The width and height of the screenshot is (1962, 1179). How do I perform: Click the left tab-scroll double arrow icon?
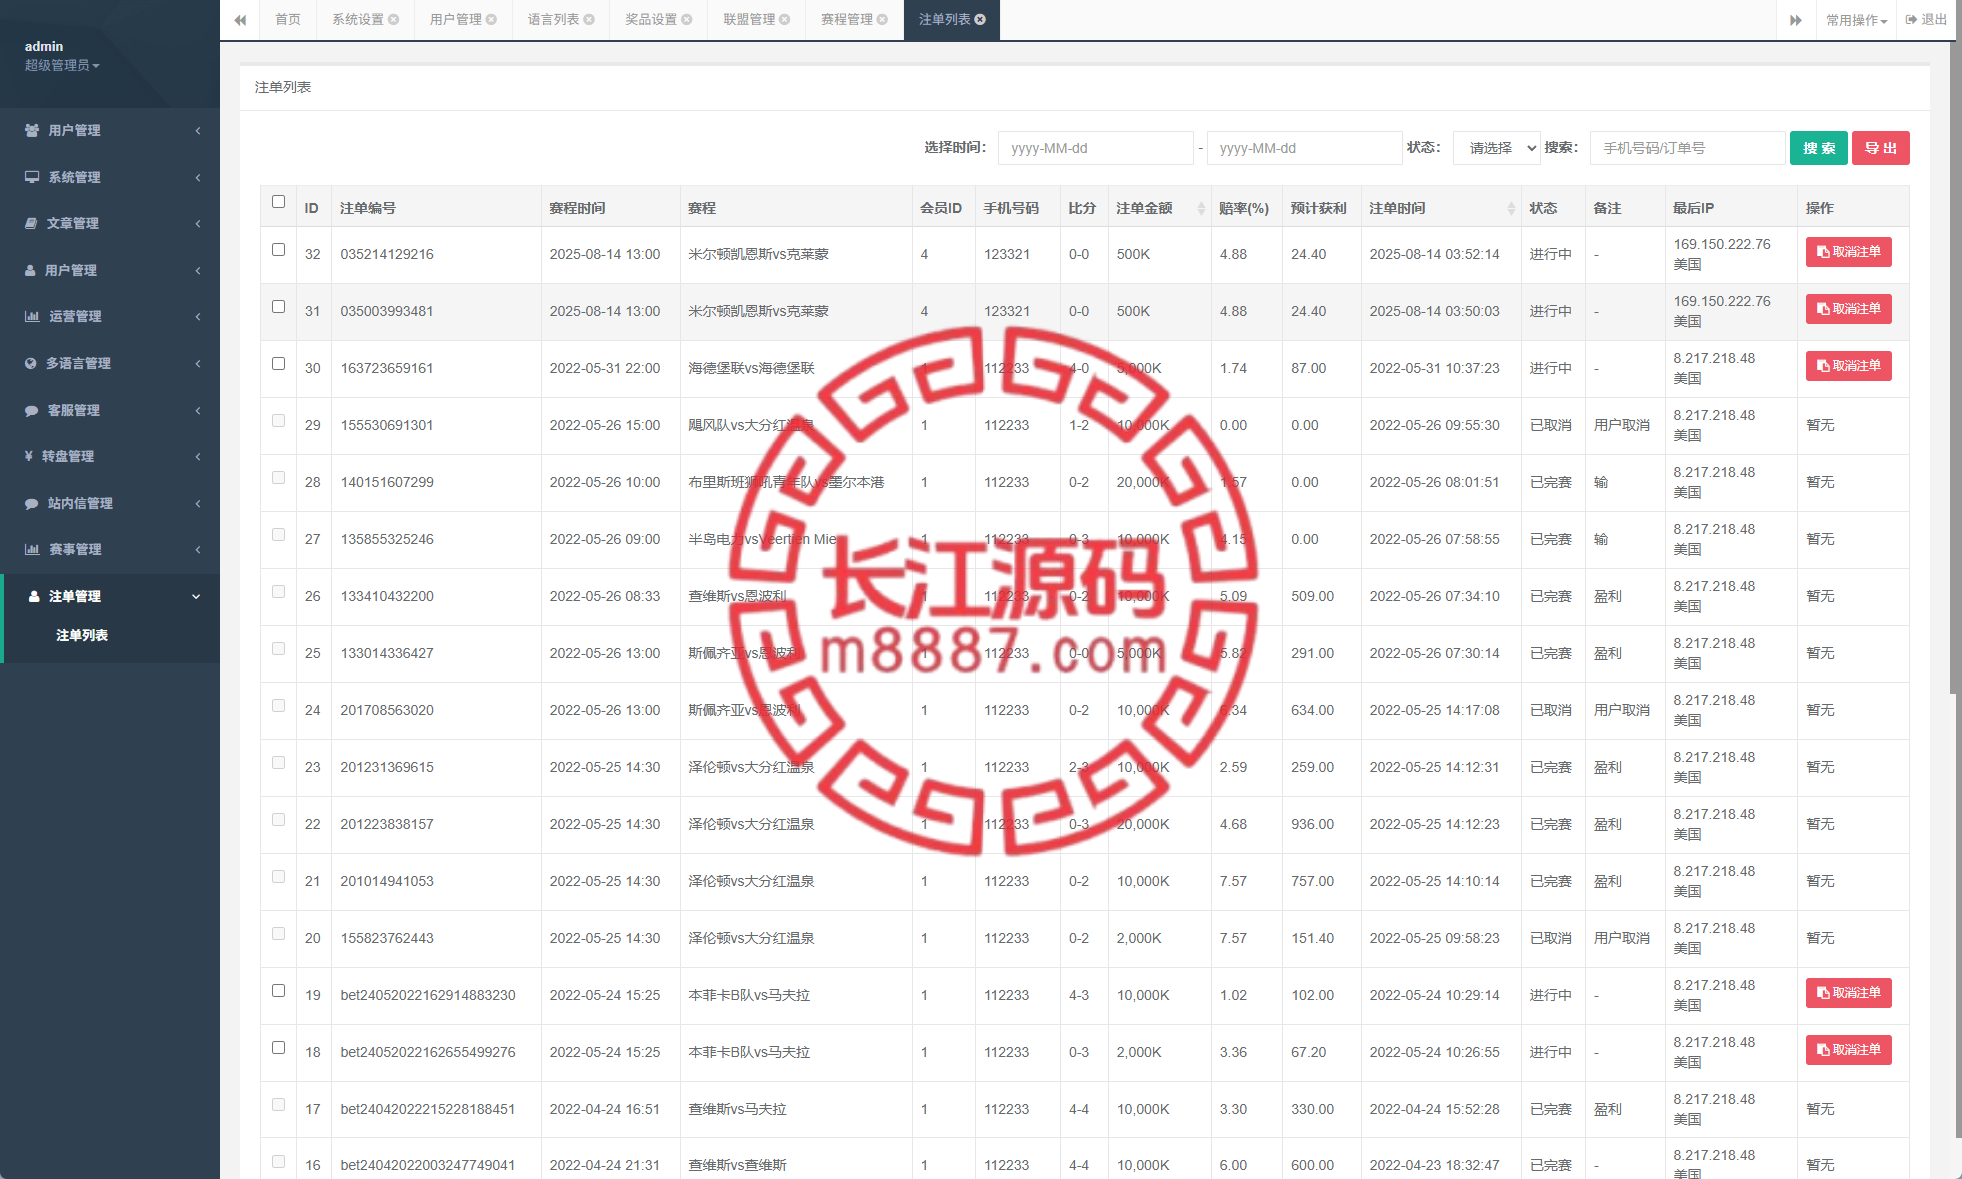pyautogui.click(x=240, y=20)
